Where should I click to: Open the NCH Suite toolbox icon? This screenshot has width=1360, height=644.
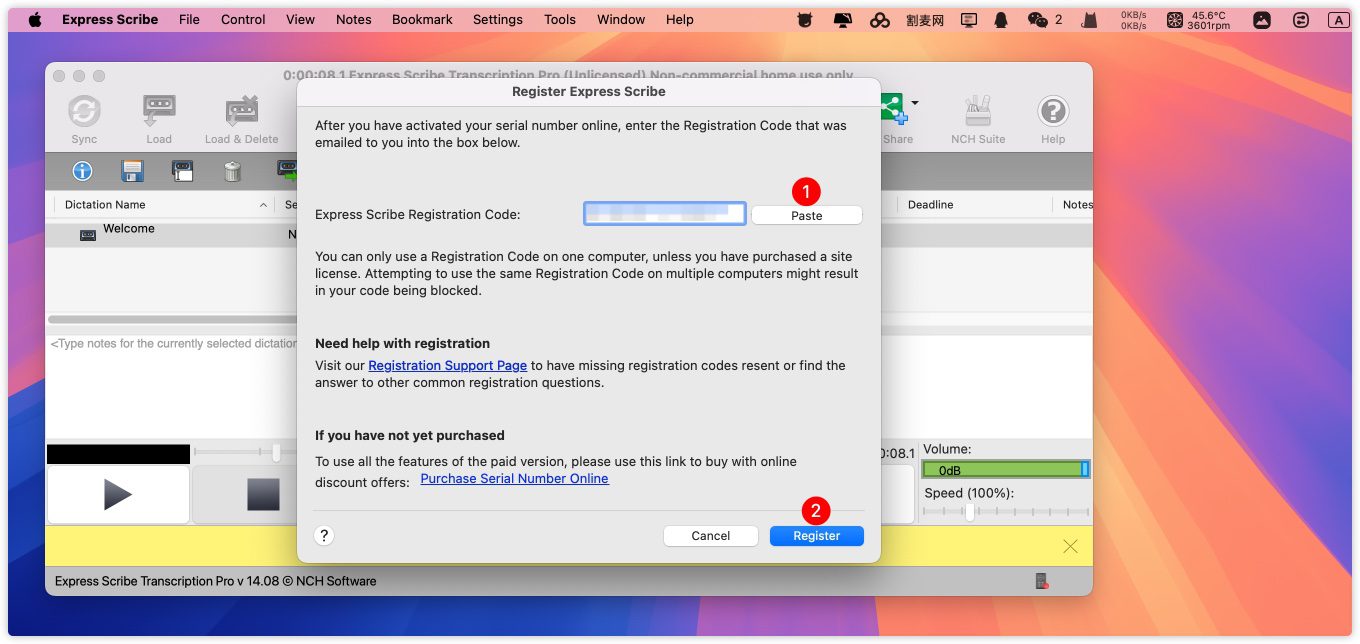click(977, 112)
